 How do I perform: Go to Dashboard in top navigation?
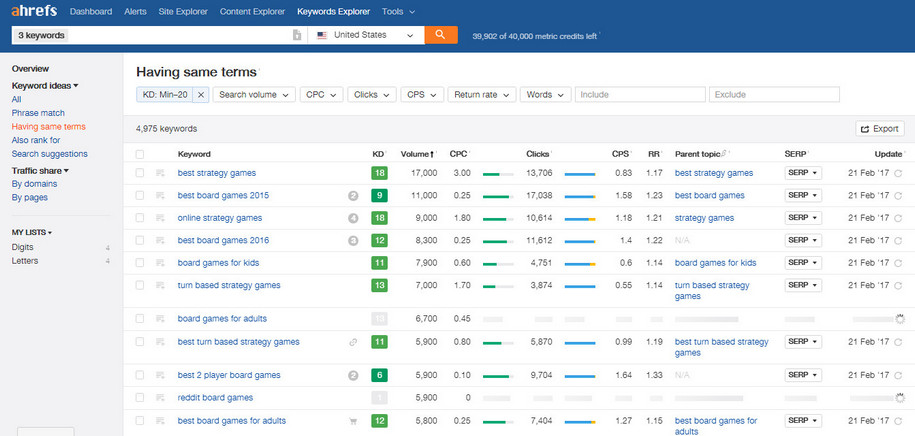(91, 11)
